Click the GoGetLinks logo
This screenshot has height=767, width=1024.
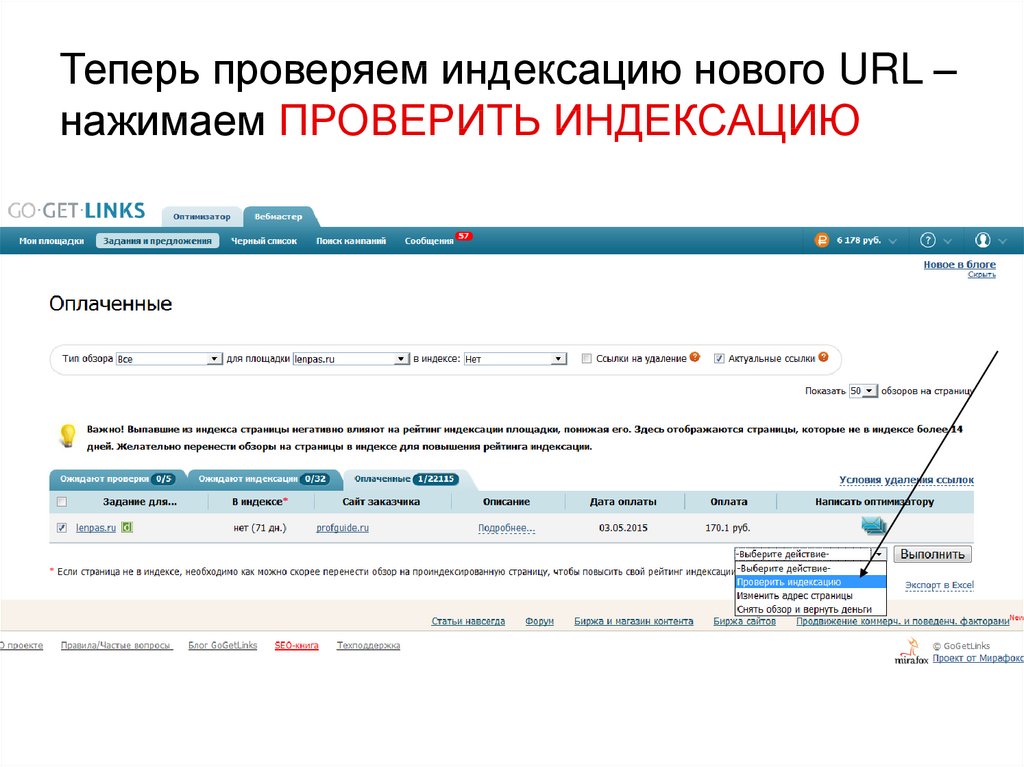[x=76, y=210]
